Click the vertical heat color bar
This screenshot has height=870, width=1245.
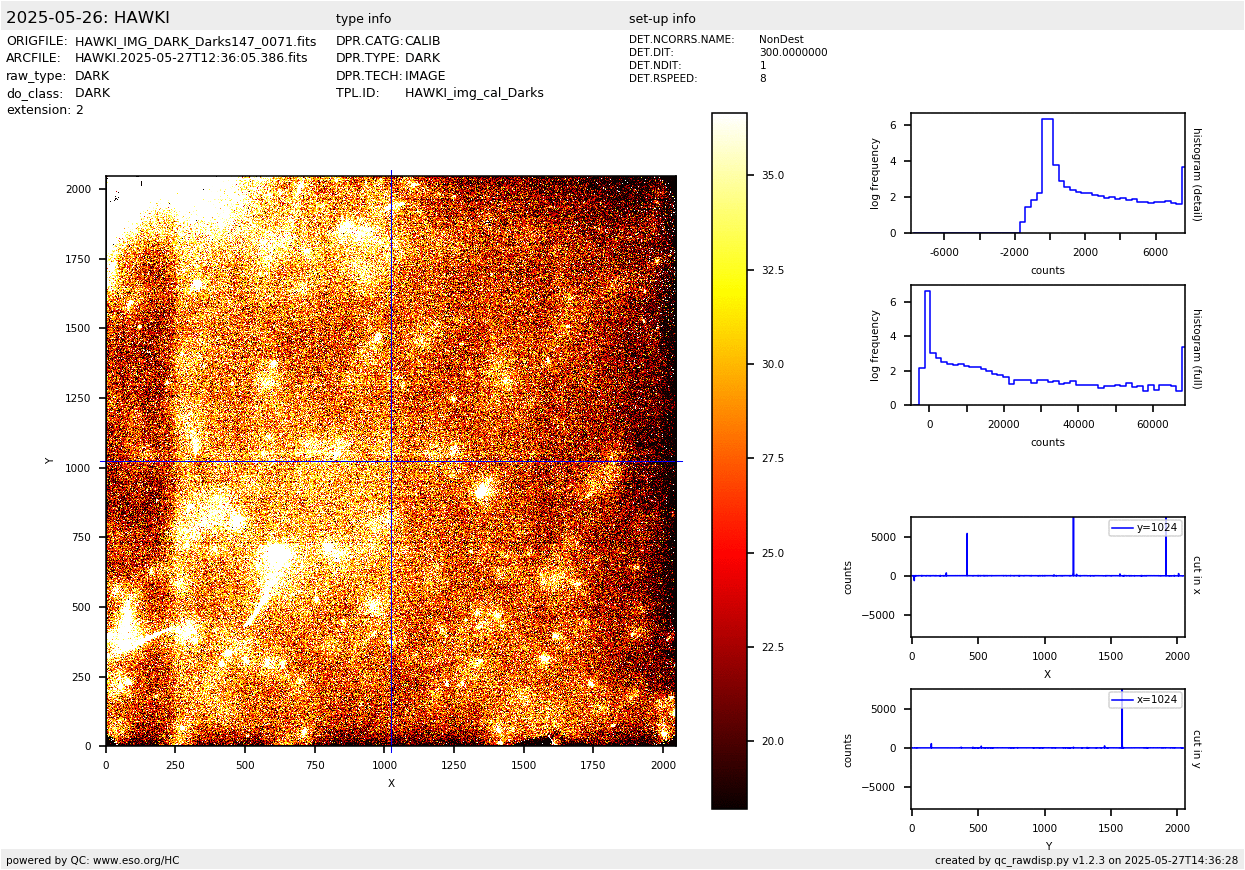(729, 460)
